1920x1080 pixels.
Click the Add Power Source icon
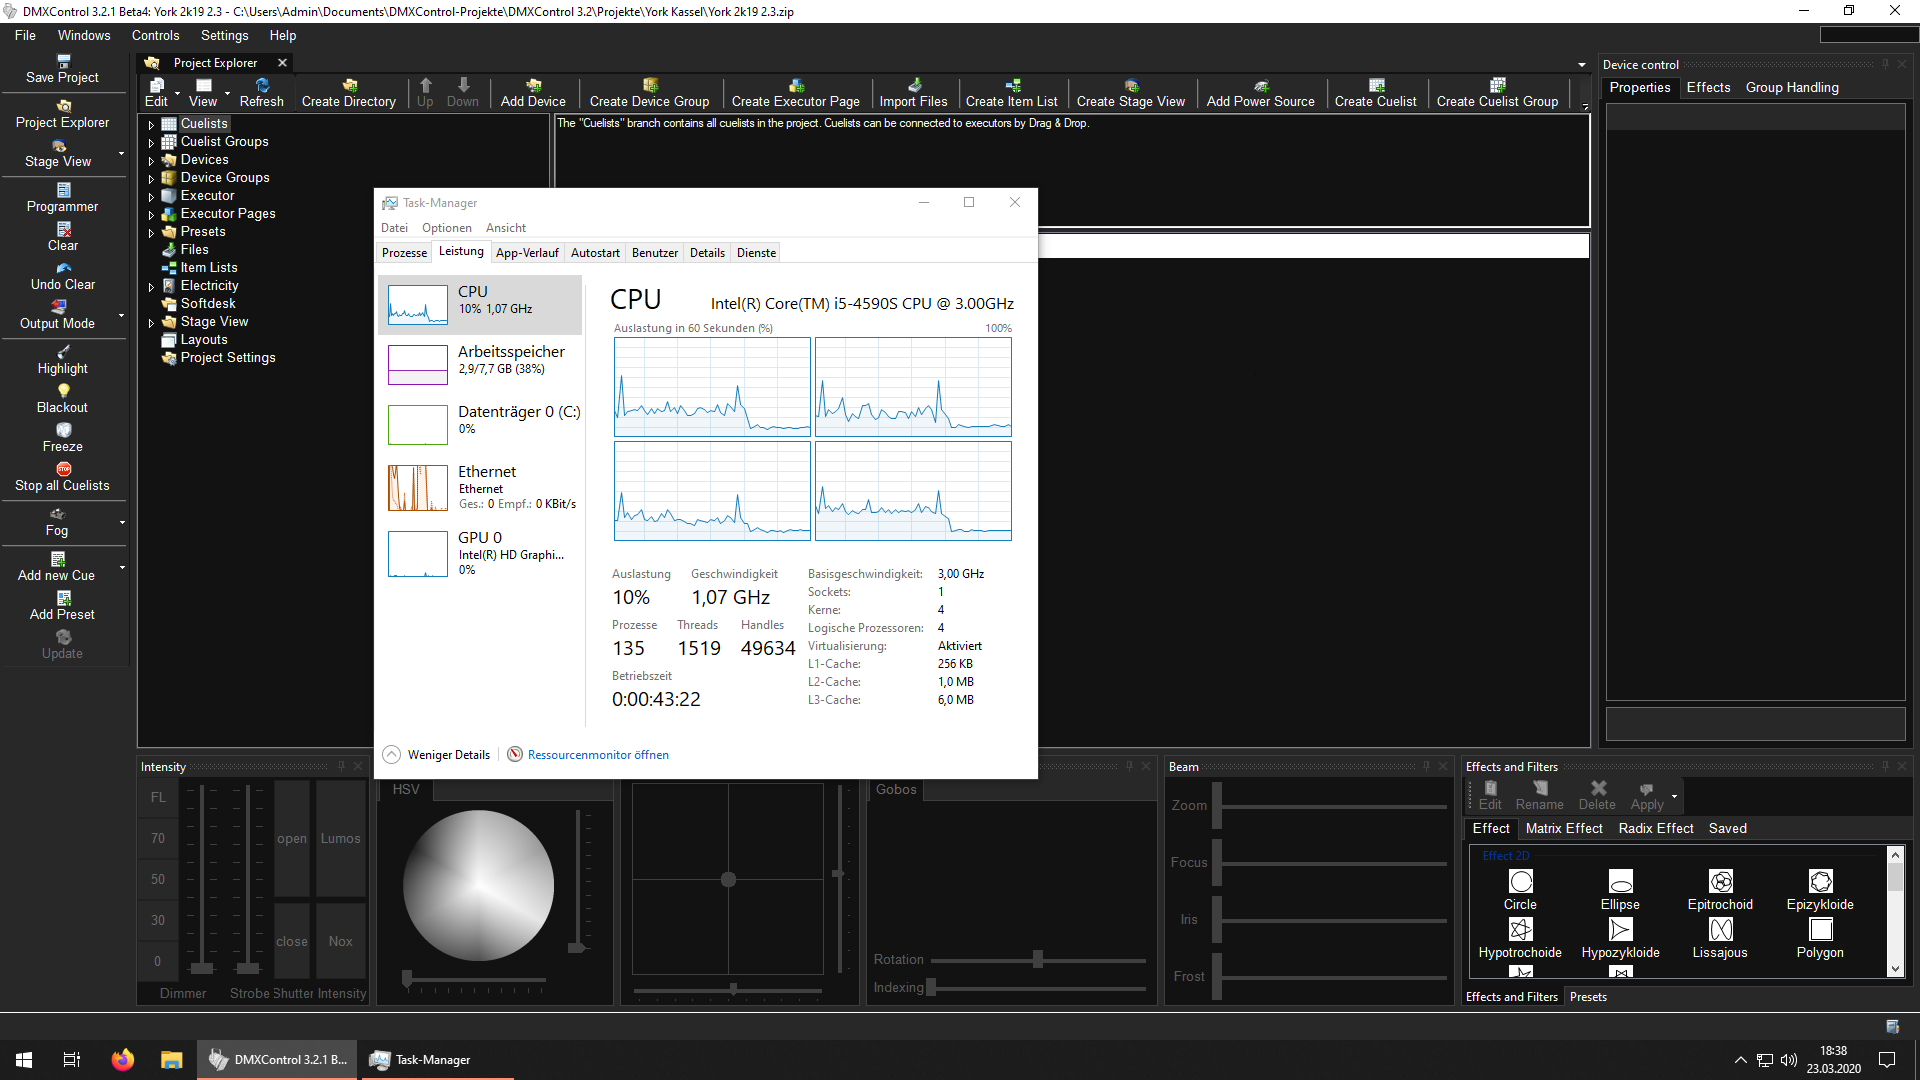(1260, 86)
